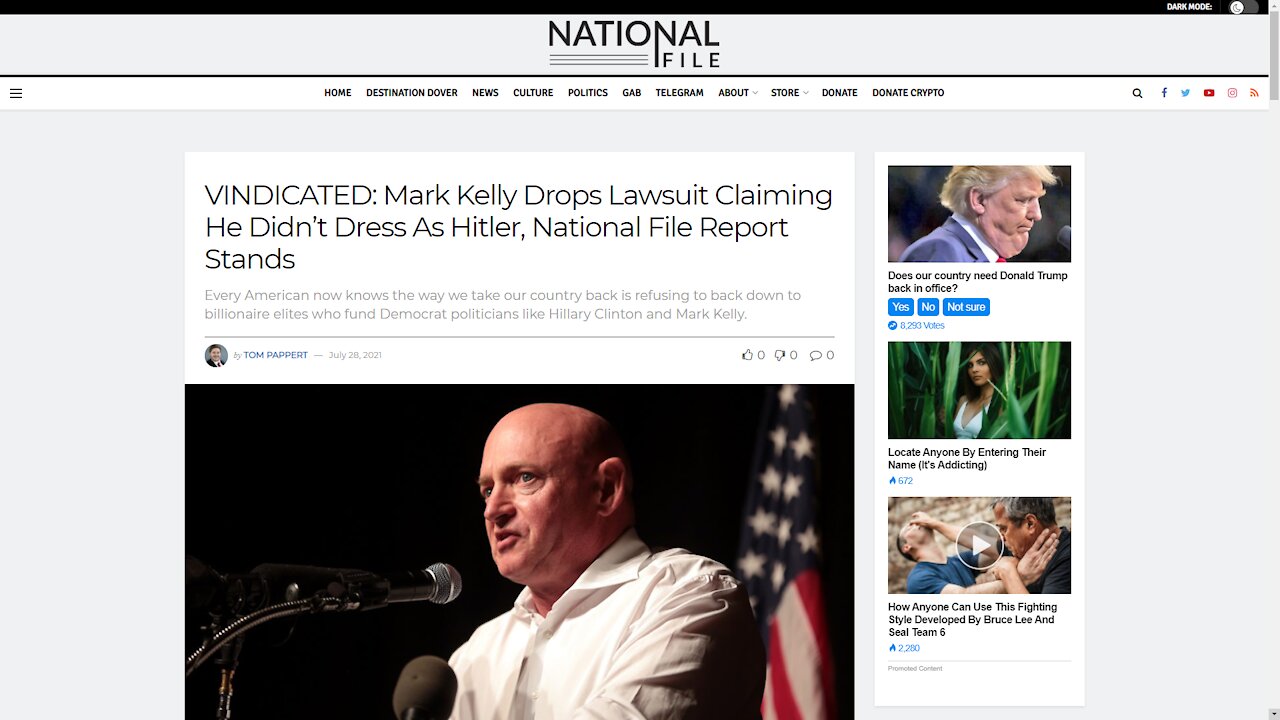Vote No in the Trump poll
Image resolution: width=1280 pixels, height=720 pixels.
(x=928, y=307)
